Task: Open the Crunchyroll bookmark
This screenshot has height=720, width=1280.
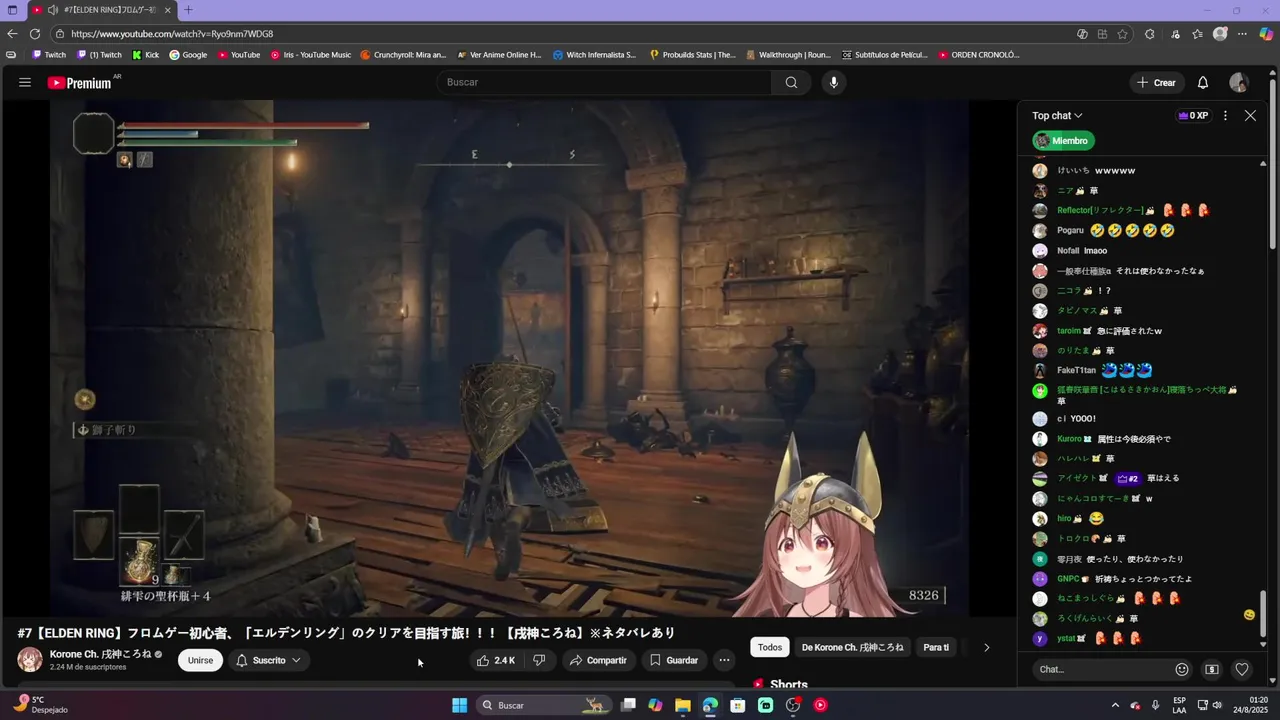Action: [x=403, y=55]
